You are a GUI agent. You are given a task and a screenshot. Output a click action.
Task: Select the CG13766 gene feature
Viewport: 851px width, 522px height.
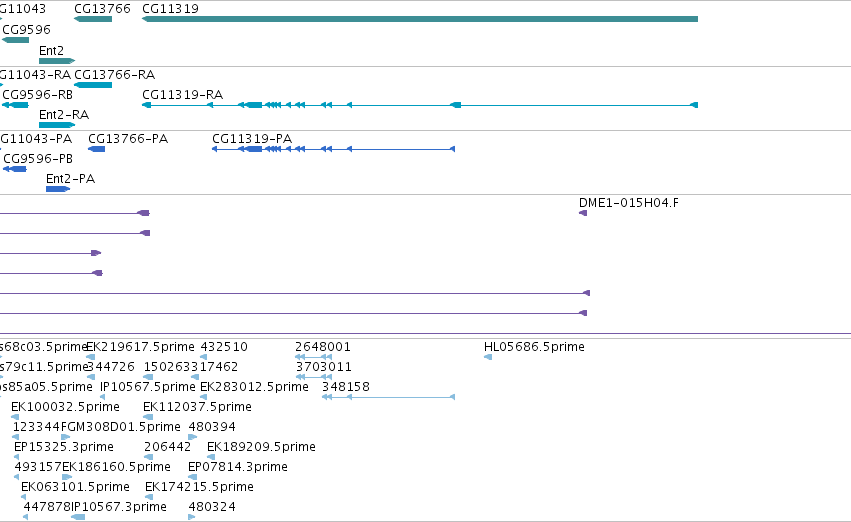click(93, 19)
